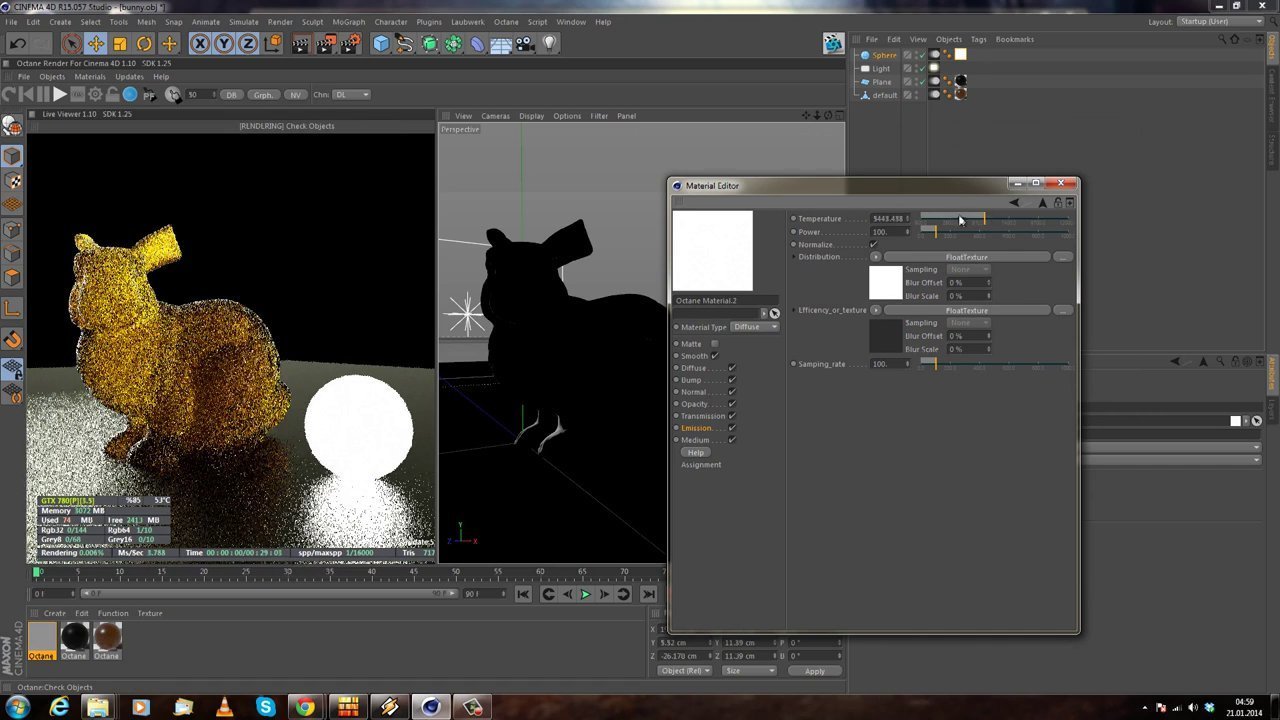Click the Undo arrow in the main toolbar
1280x720 pixels.
pyautogui.click(x=17, y=43)
